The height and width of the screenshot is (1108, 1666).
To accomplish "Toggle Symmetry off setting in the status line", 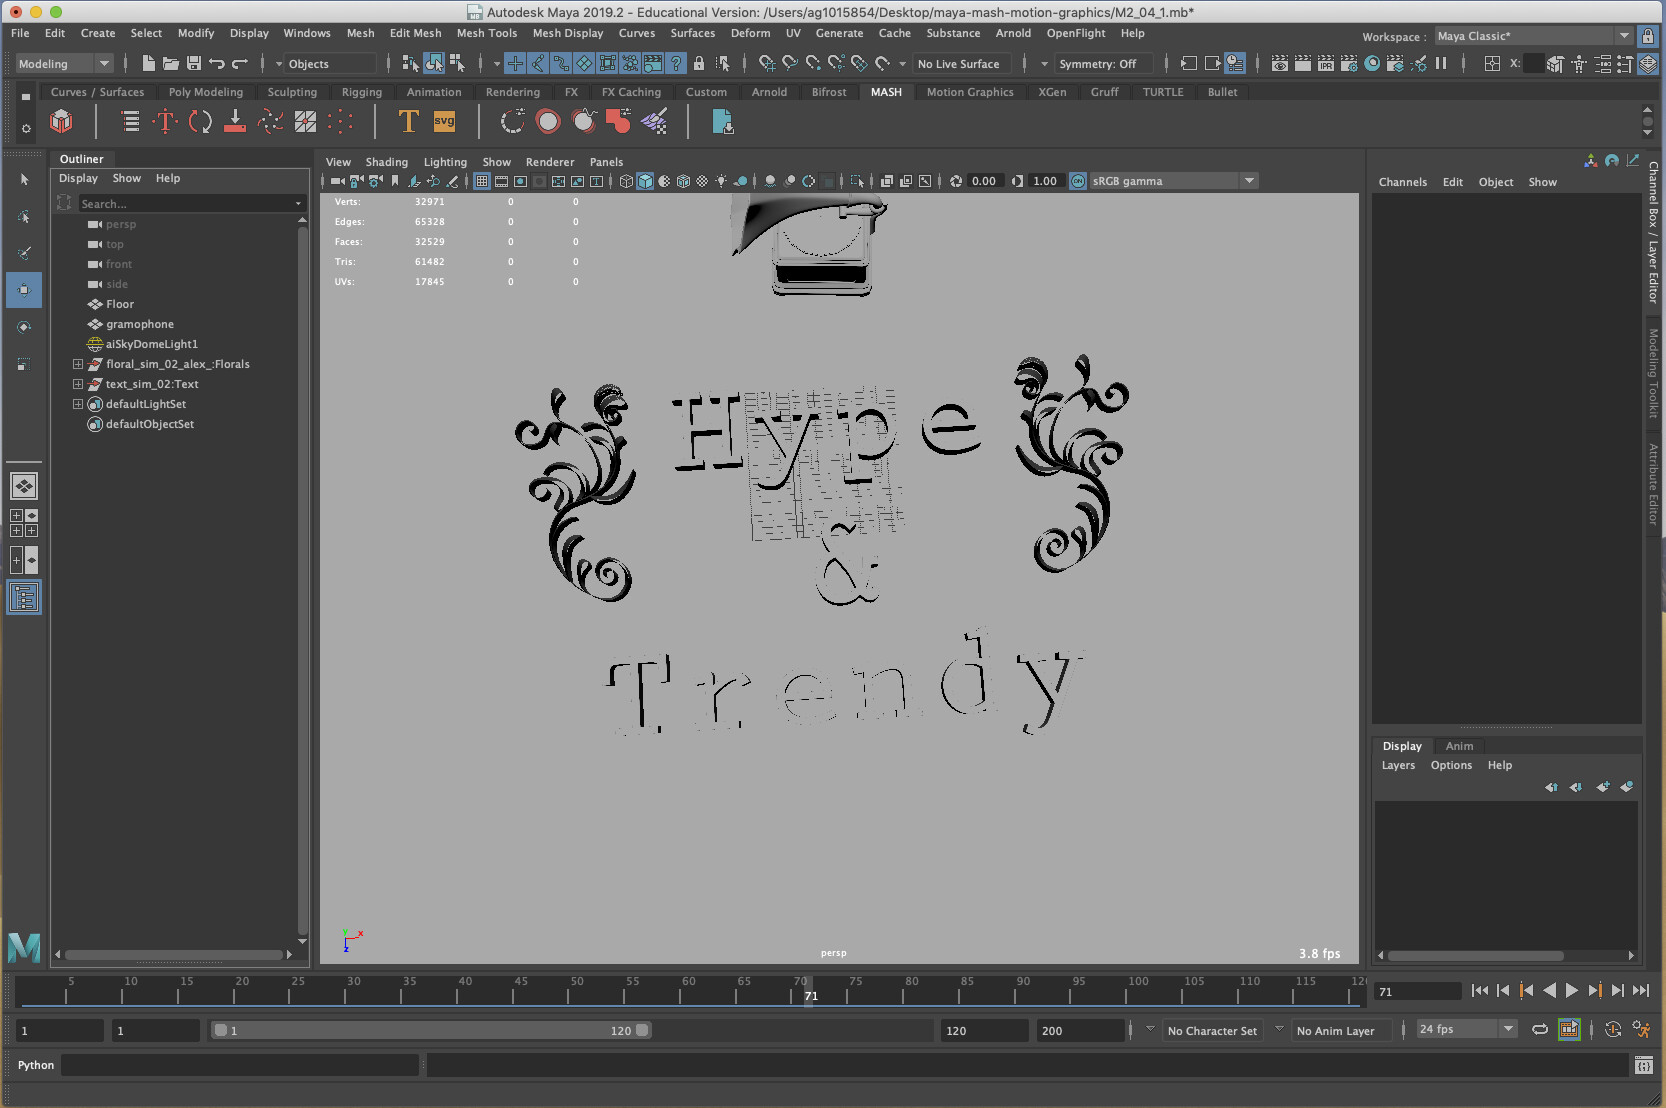I will coord(1096,63).
